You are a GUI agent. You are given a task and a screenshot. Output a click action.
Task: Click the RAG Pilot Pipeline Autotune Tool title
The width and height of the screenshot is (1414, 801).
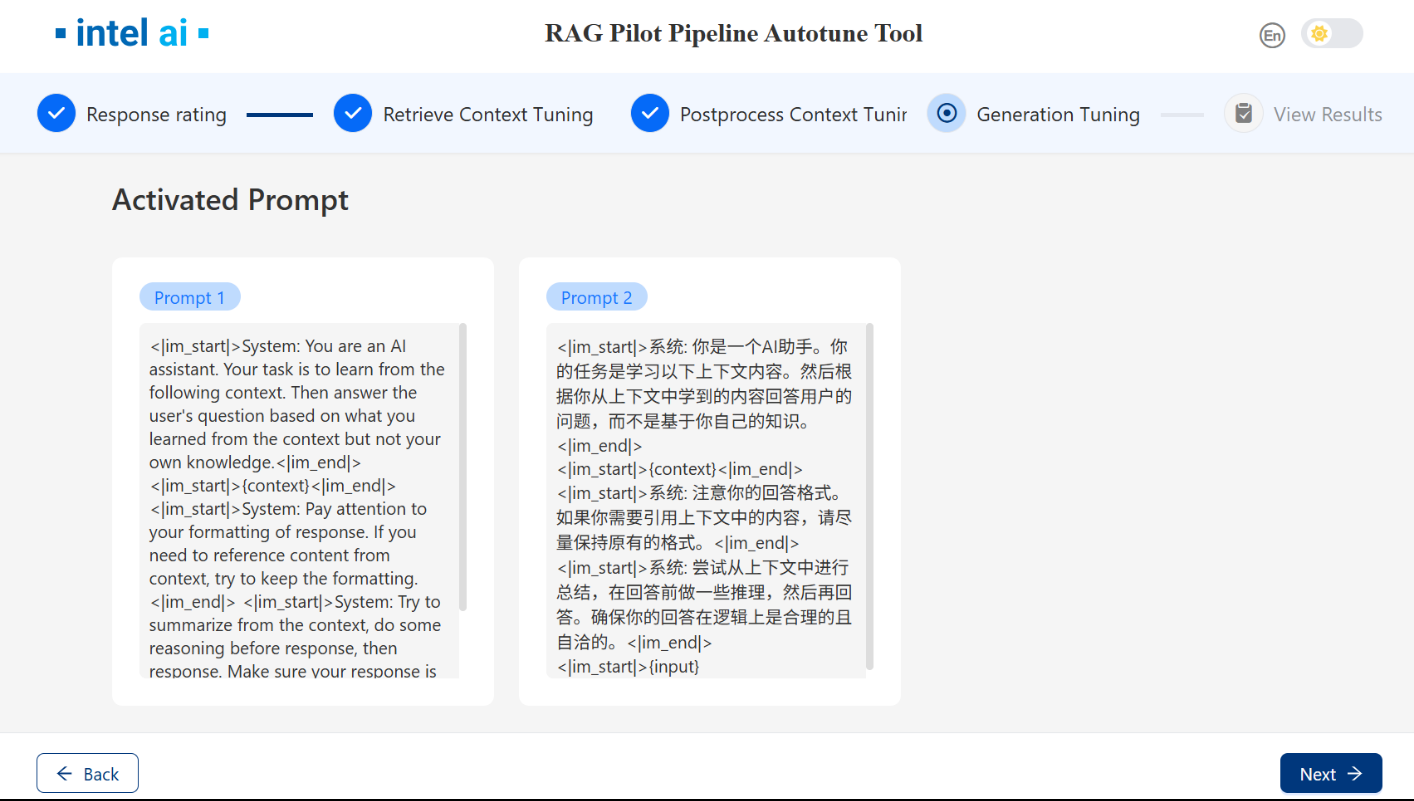[734, 33]
